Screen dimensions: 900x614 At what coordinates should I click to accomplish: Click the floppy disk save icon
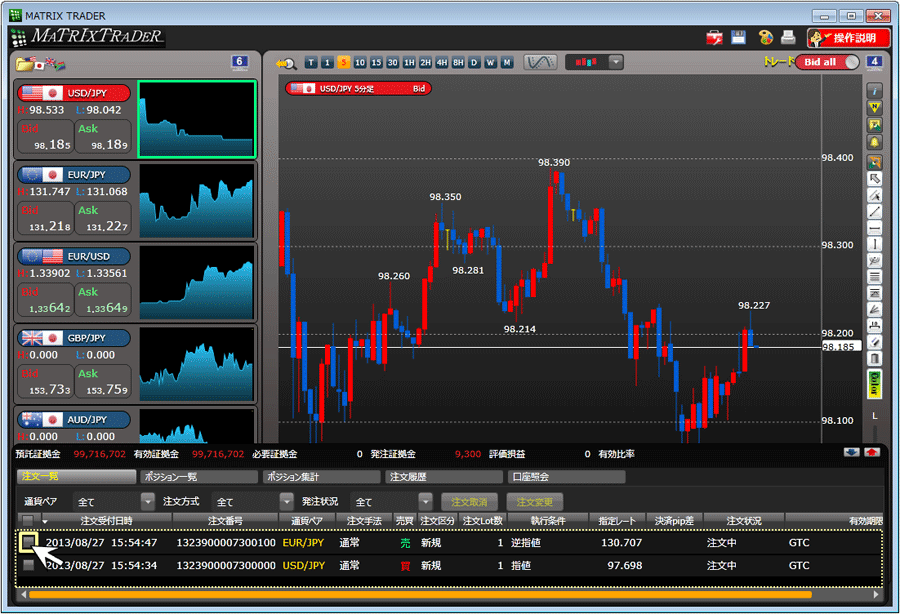coord(738,38)
